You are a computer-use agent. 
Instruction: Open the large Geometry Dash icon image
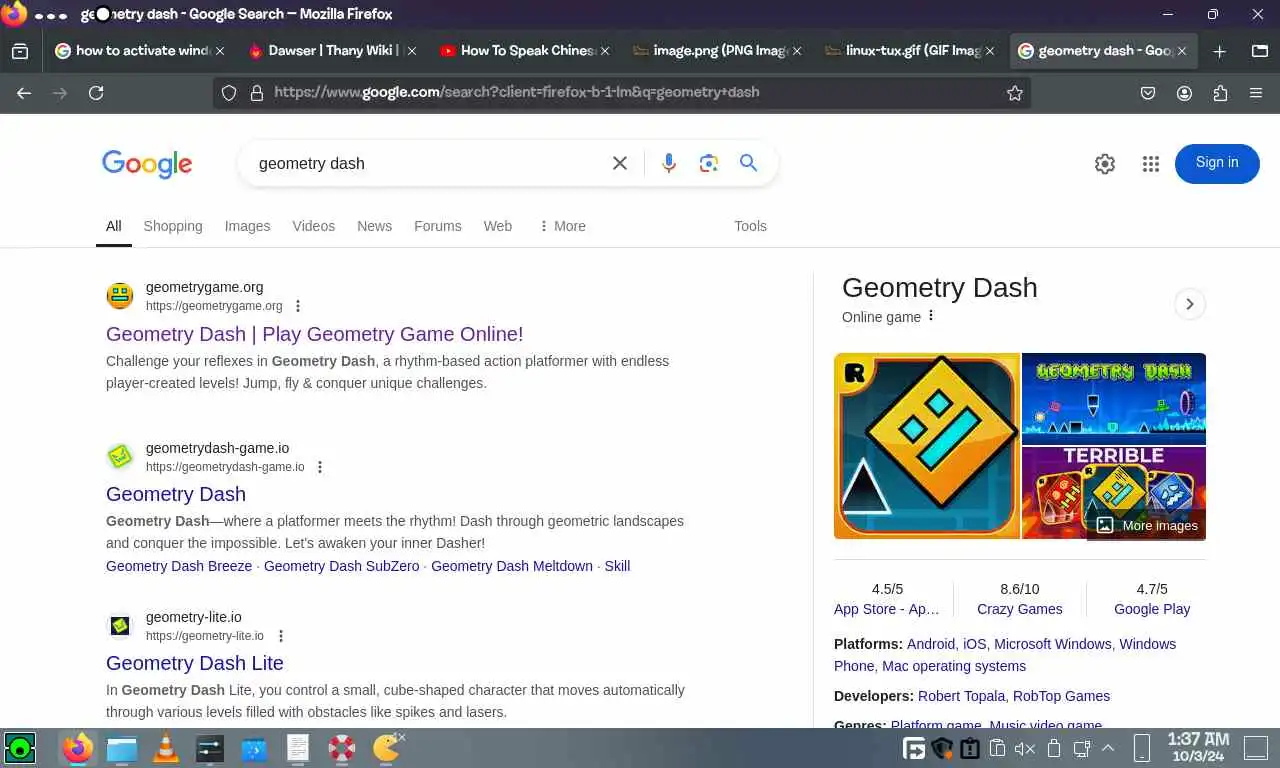coord(927,446)
